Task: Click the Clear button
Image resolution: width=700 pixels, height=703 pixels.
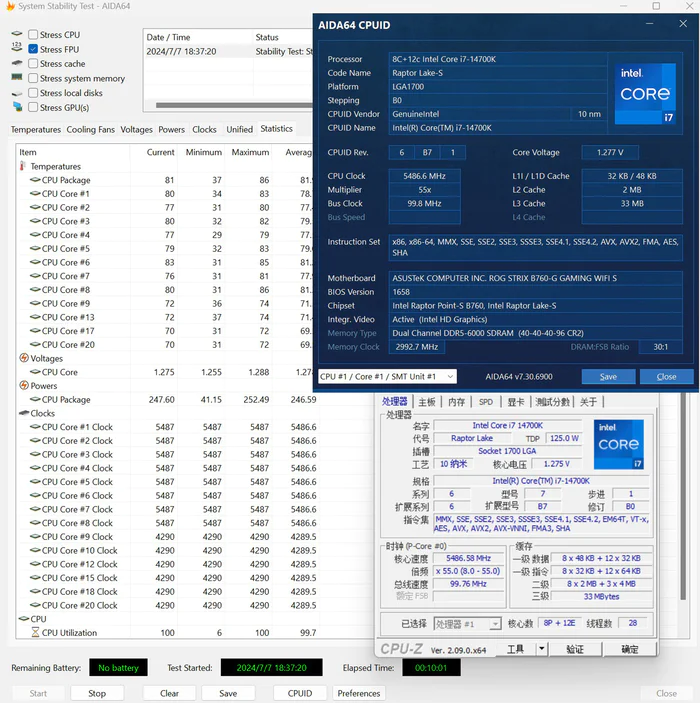Action: click(x=169, y=693)
